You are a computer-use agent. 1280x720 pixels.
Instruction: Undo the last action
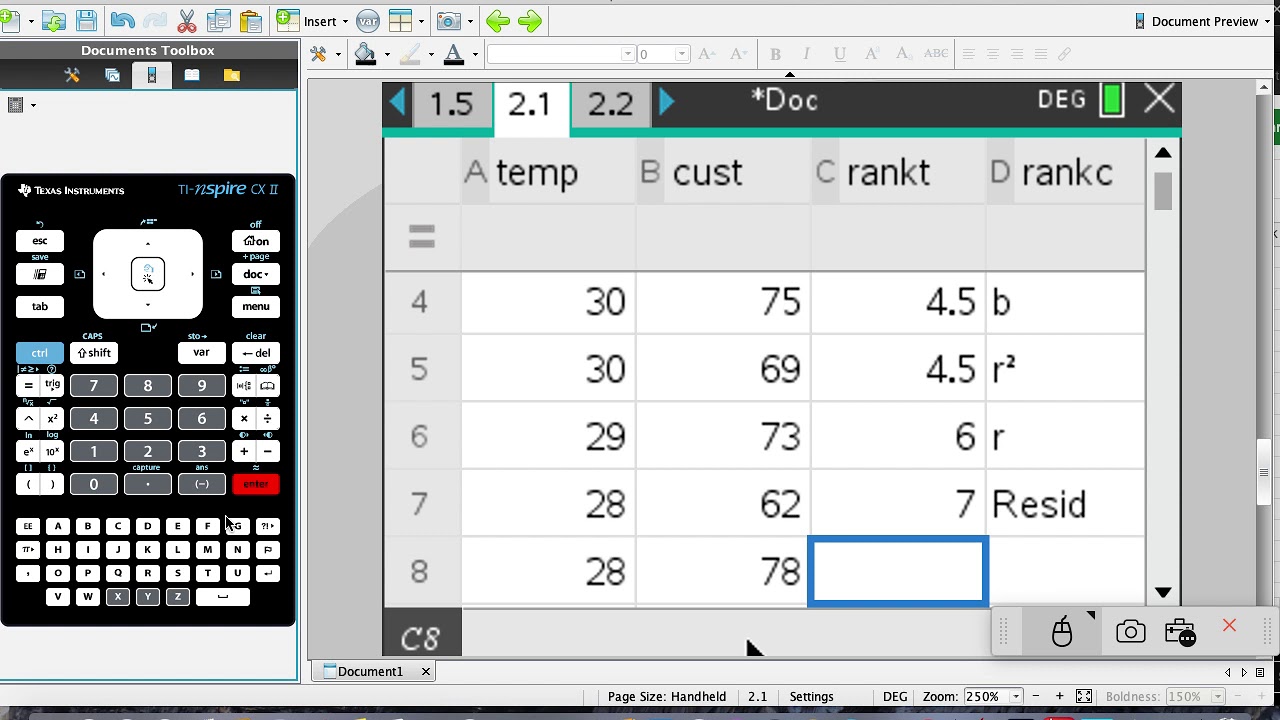point(122,21)
